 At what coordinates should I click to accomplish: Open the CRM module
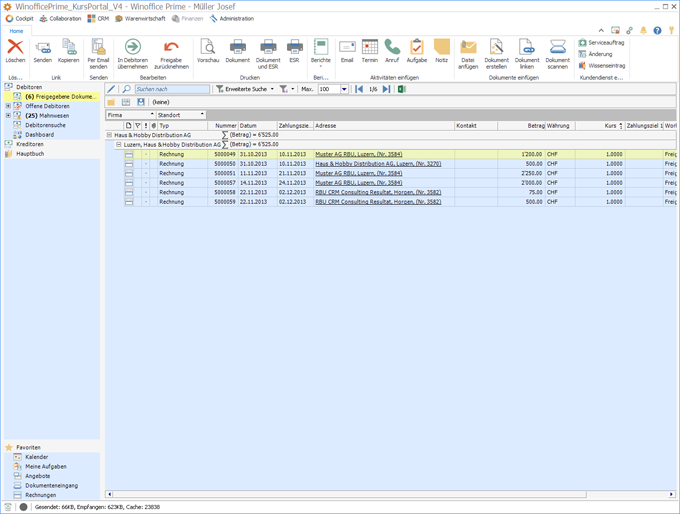point(98,19)
